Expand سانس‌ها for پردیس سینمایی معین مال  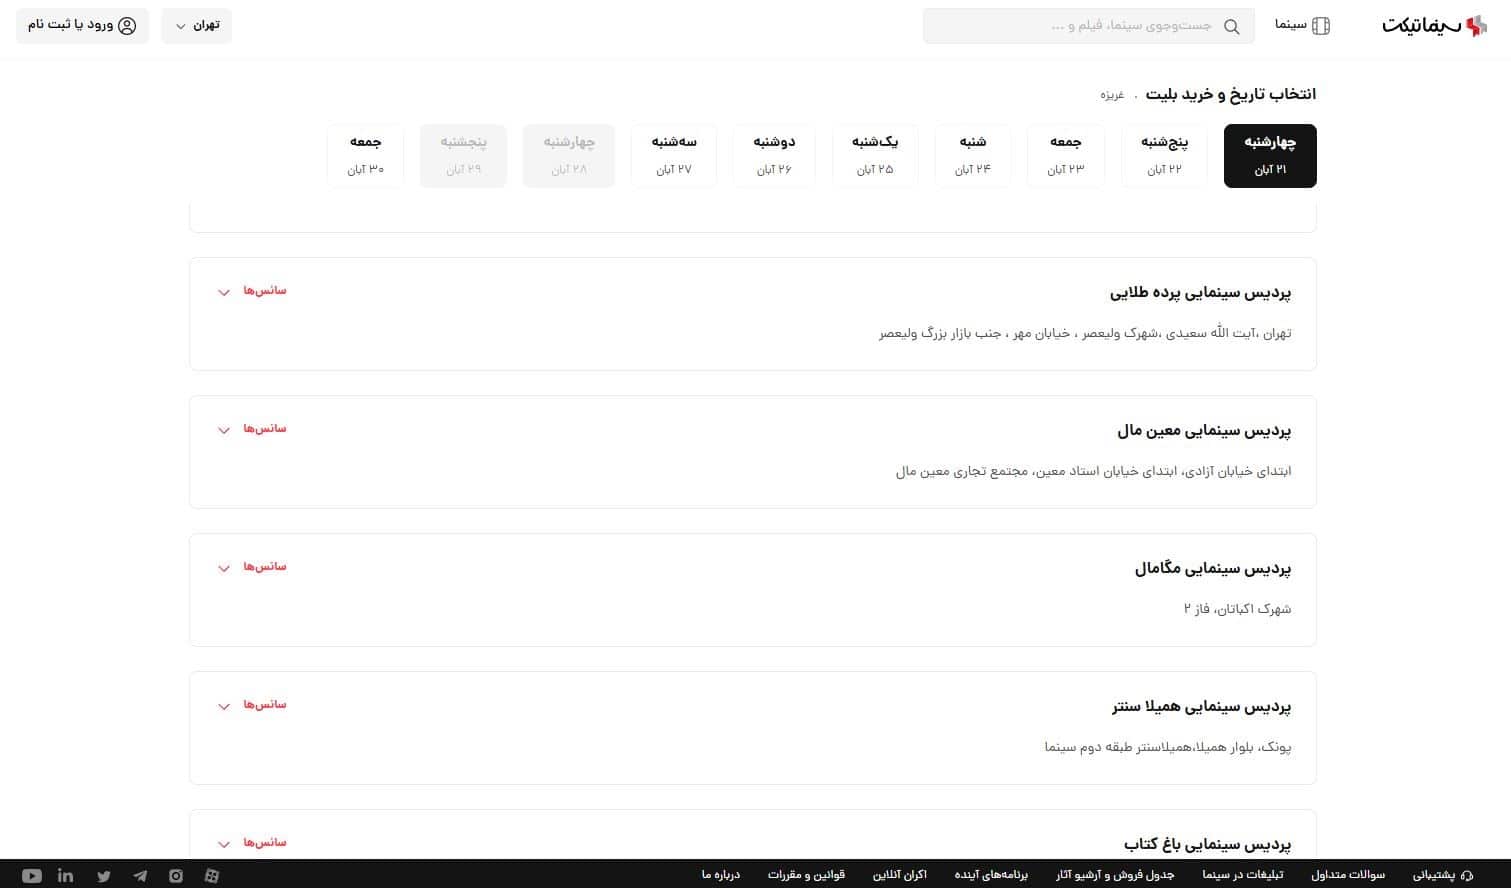pos(252,429)
